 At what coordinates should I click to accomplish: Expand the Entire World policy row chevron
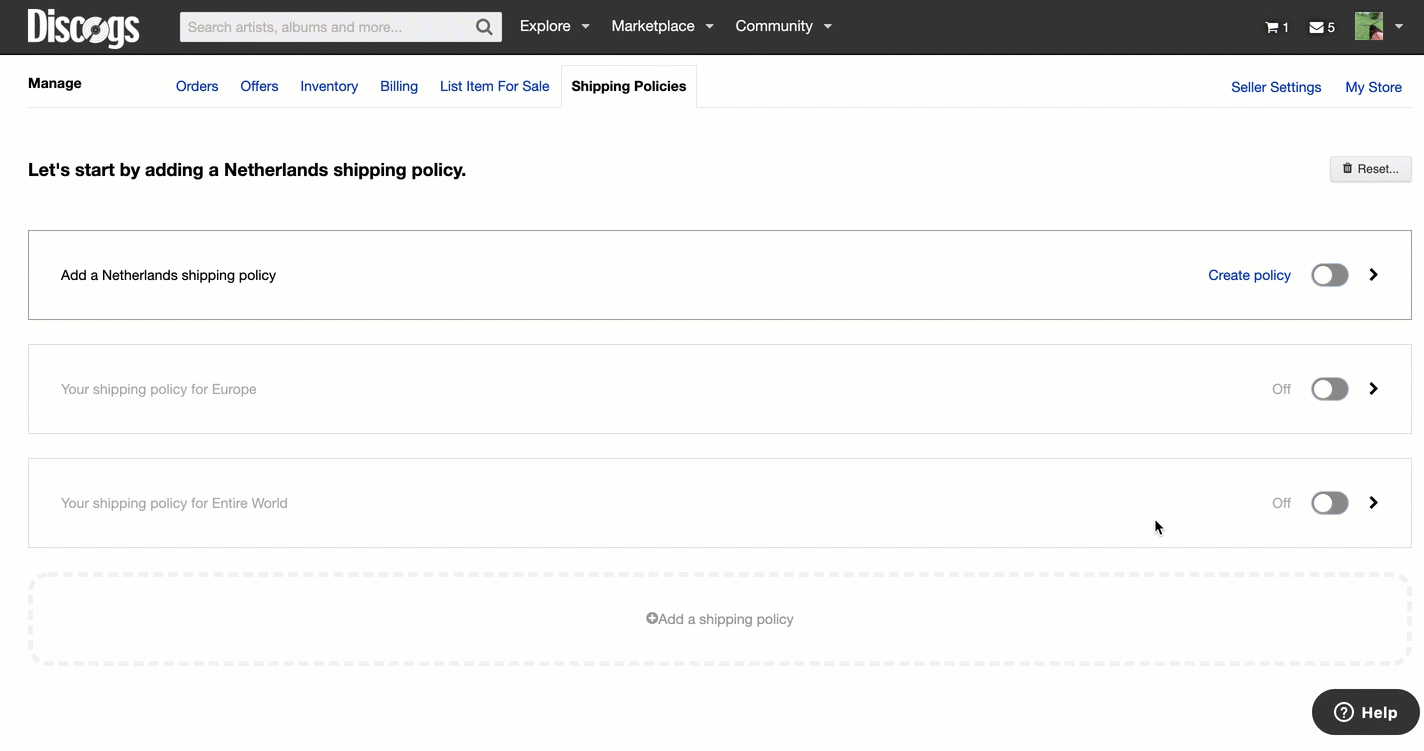pos(1374,503)
